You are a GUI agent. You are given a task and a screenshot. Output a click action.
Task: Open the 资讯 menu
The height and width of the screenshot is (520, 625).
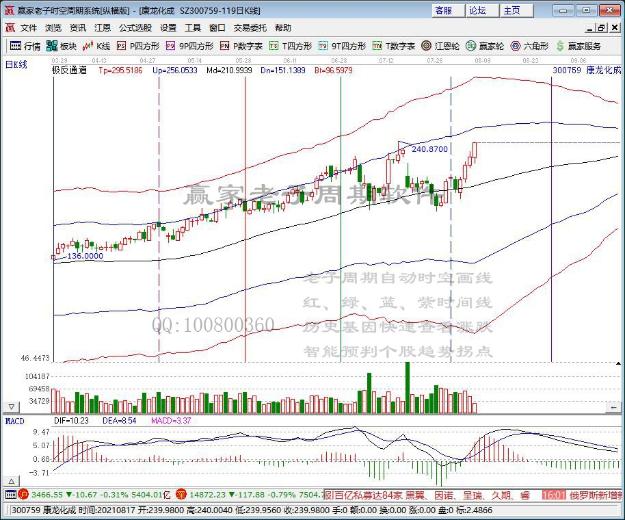(78, 28)
